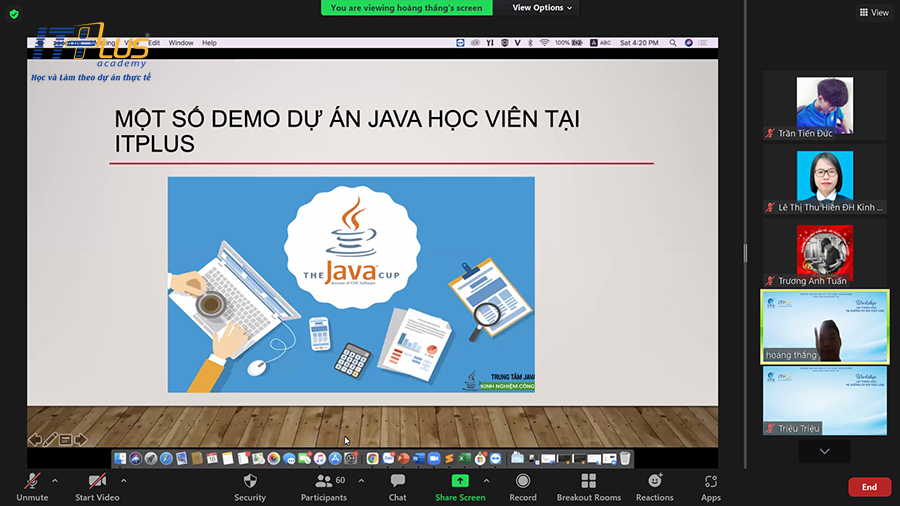Start recording with the Record button
The image size is (900, 506).
523,481
